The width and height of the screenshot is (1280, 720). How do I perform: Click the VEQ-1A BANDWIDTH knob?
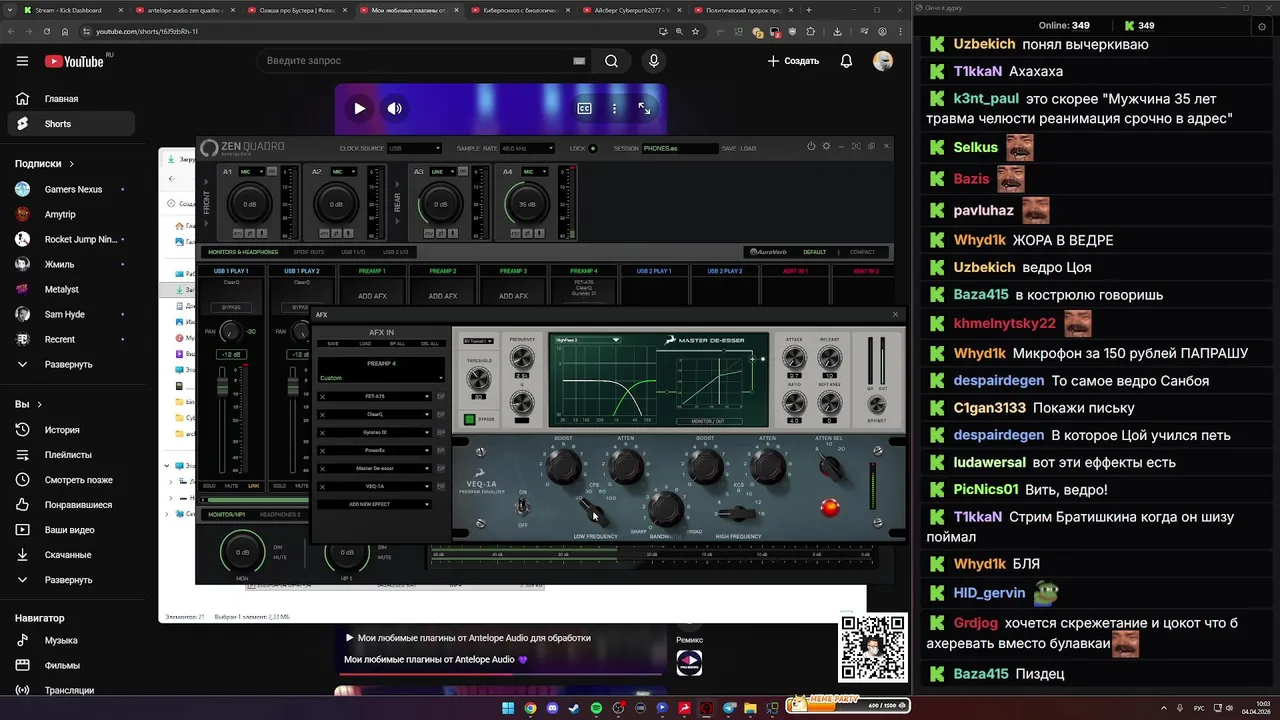(665, 510)
